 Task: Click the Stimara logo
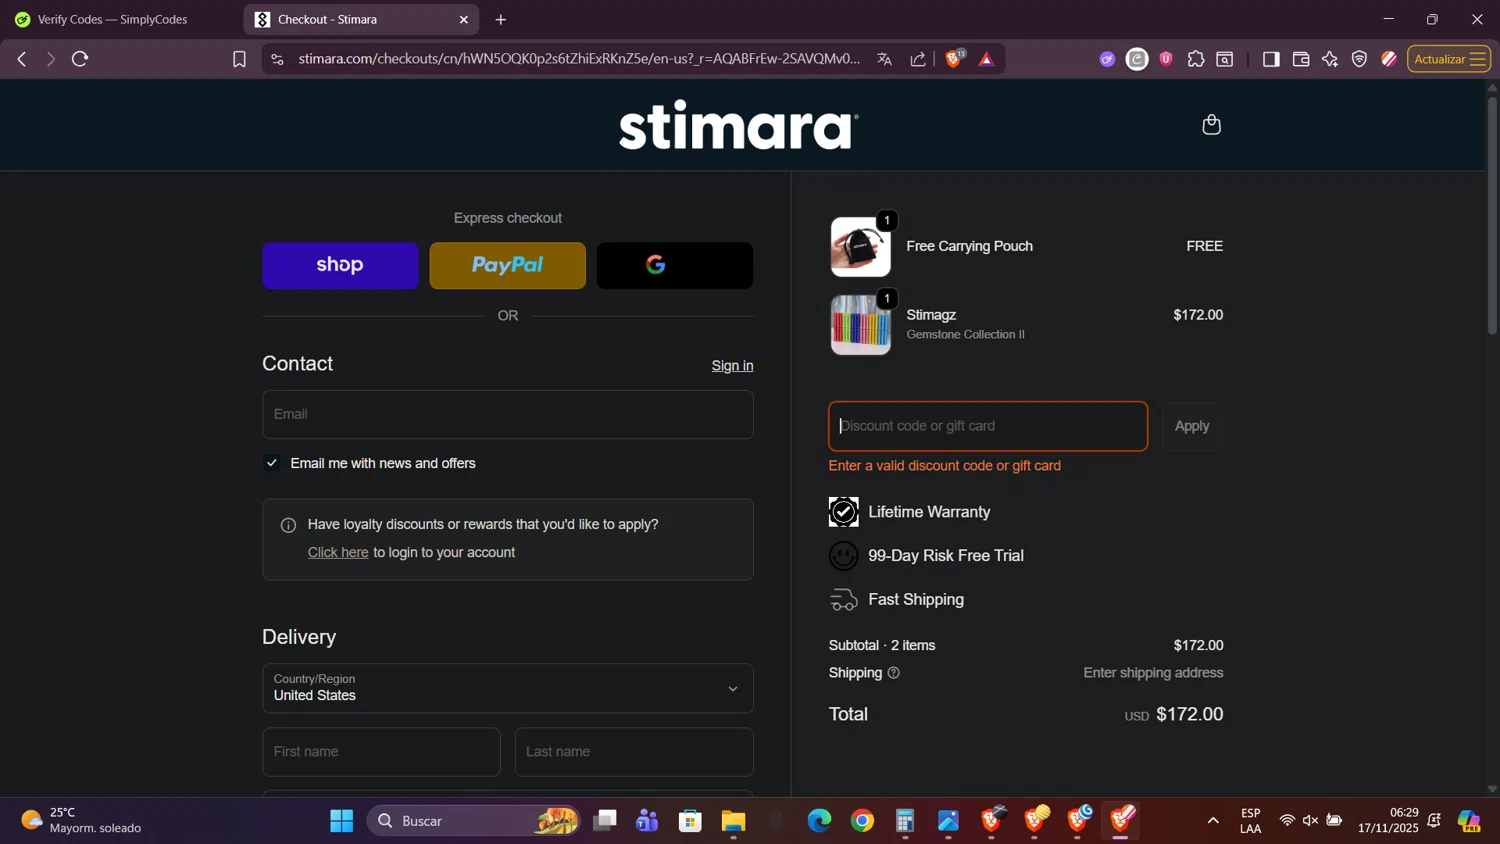(738, 125)
